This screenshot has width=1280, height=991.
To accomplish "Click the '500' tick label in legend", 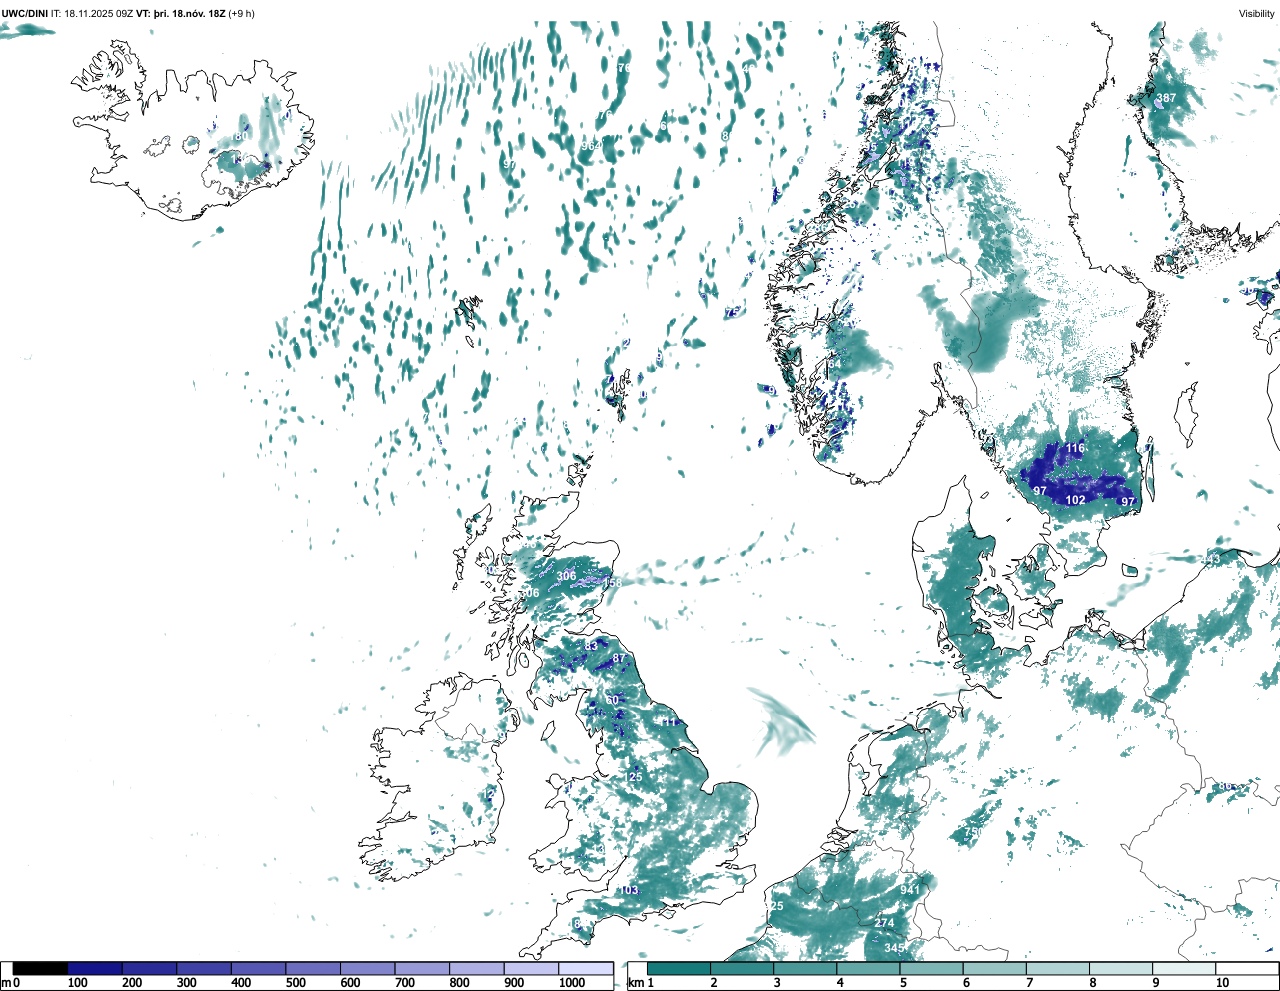I will [296, 983].
